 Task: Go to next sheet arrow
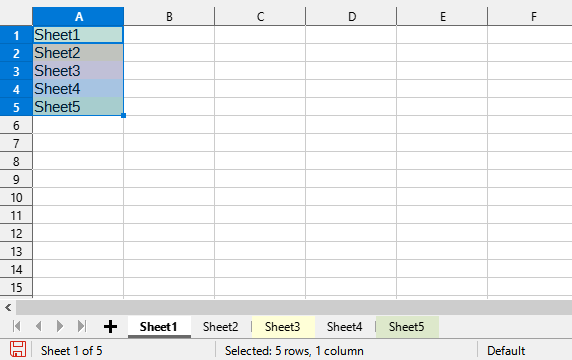coord(60,326)
